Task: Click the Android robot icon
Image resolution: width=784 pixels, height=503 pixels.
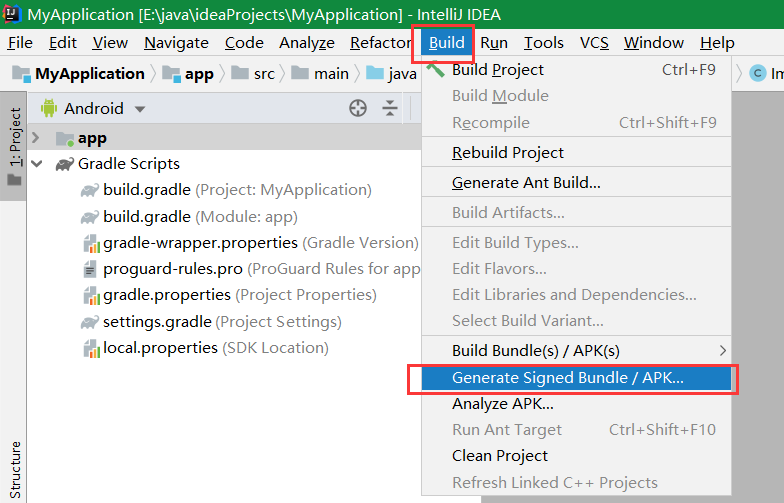Action: point(48,108)
